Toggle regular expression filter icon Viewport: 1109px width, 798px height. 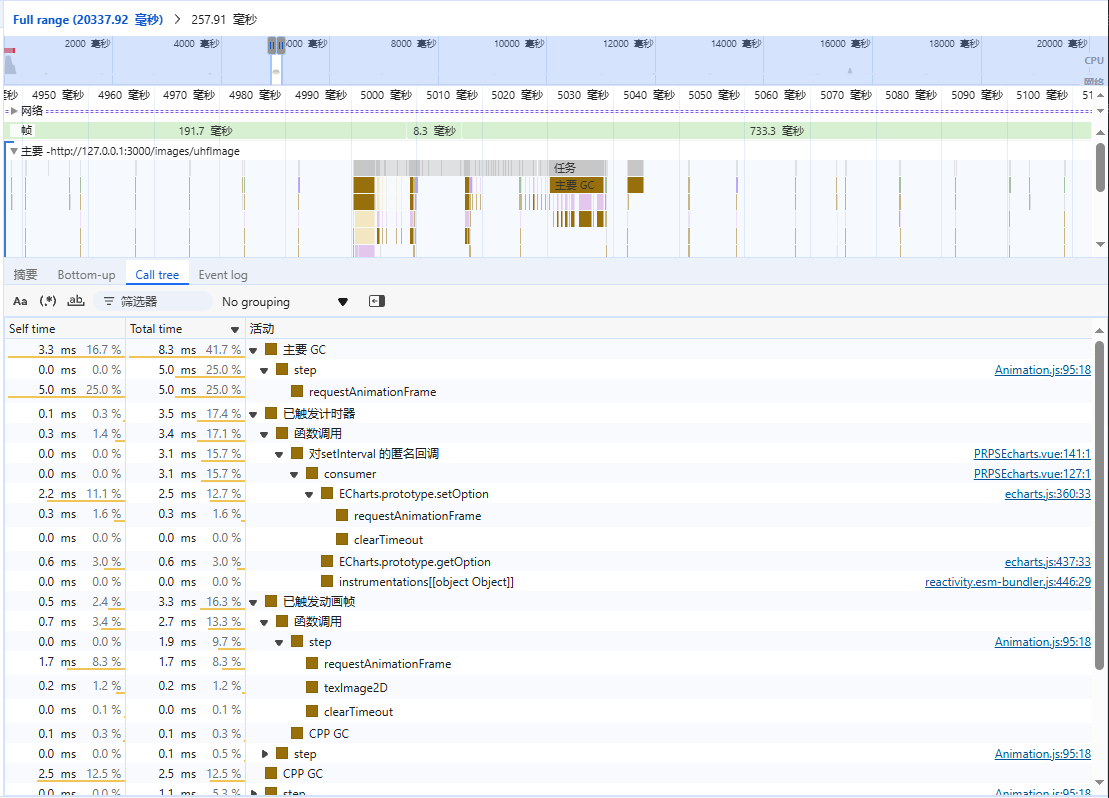pyautogui.click(x=47, y=301)
